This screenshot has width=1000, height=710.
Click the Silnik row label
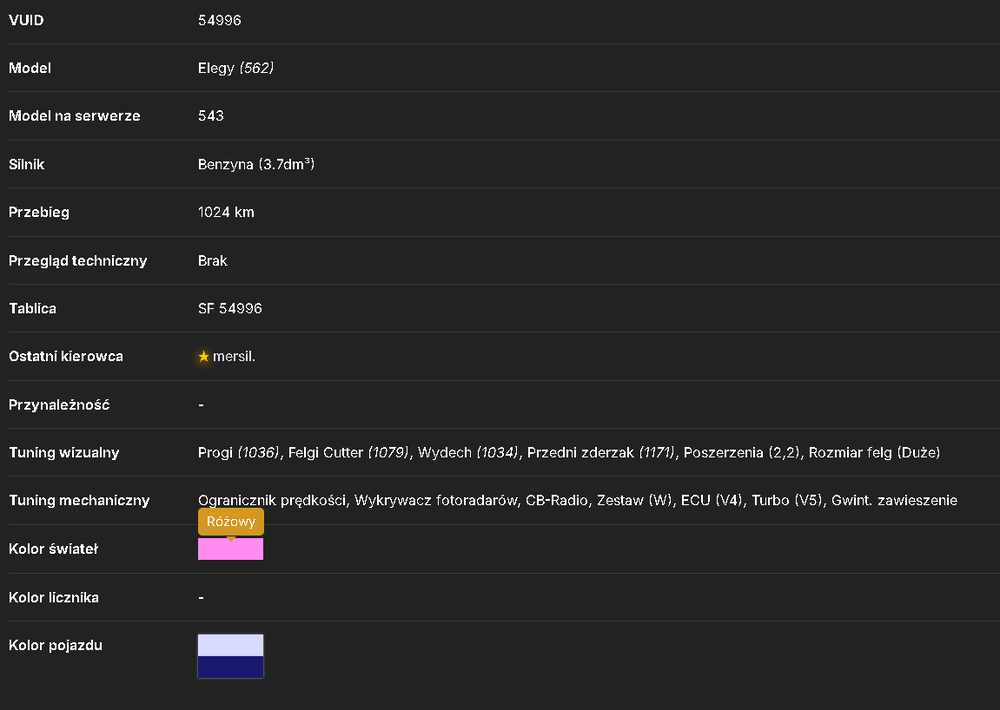[x=26, y=165]
